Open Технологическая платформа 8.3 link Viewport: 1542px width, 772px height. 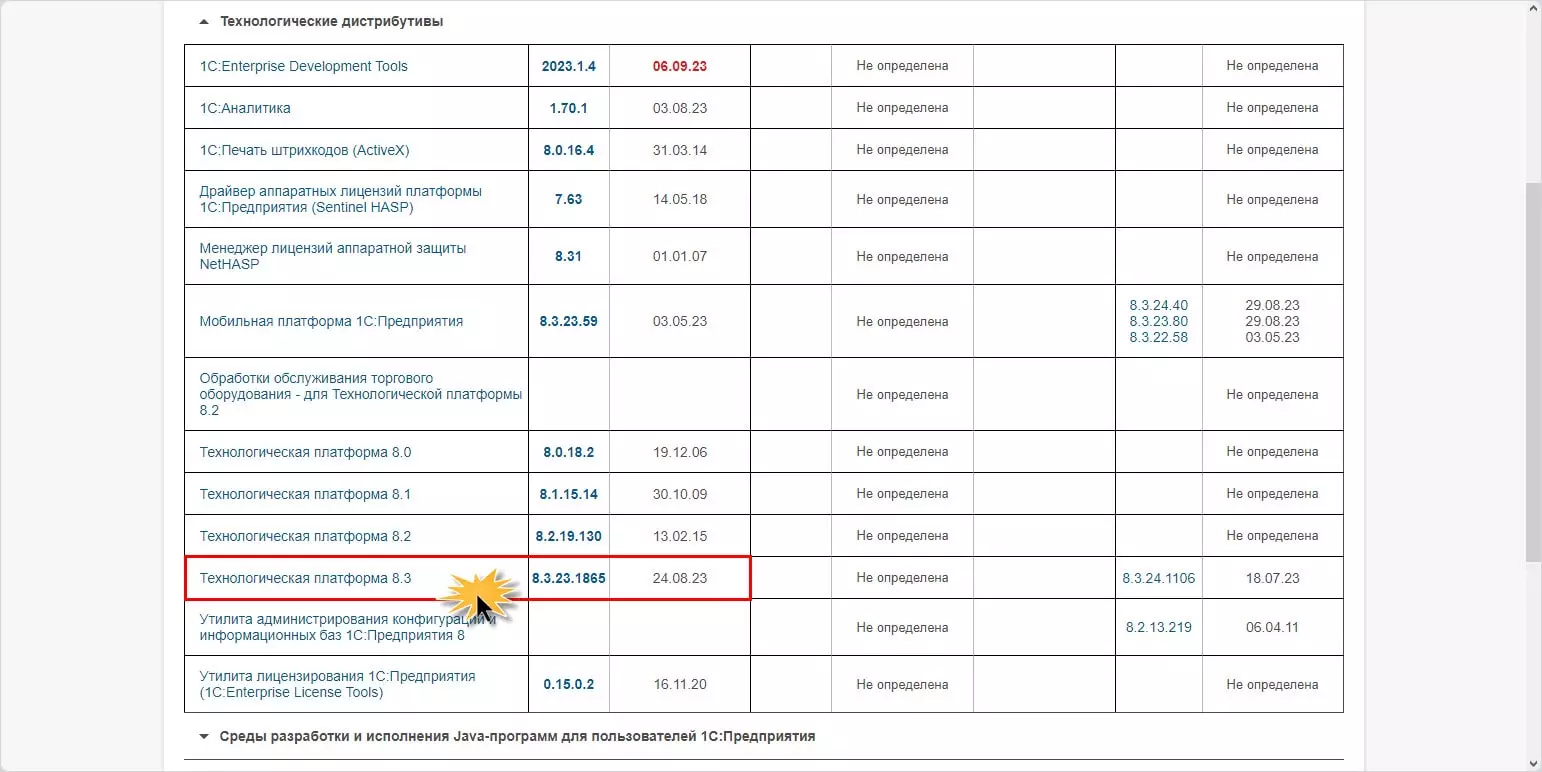tap(305, 578)
